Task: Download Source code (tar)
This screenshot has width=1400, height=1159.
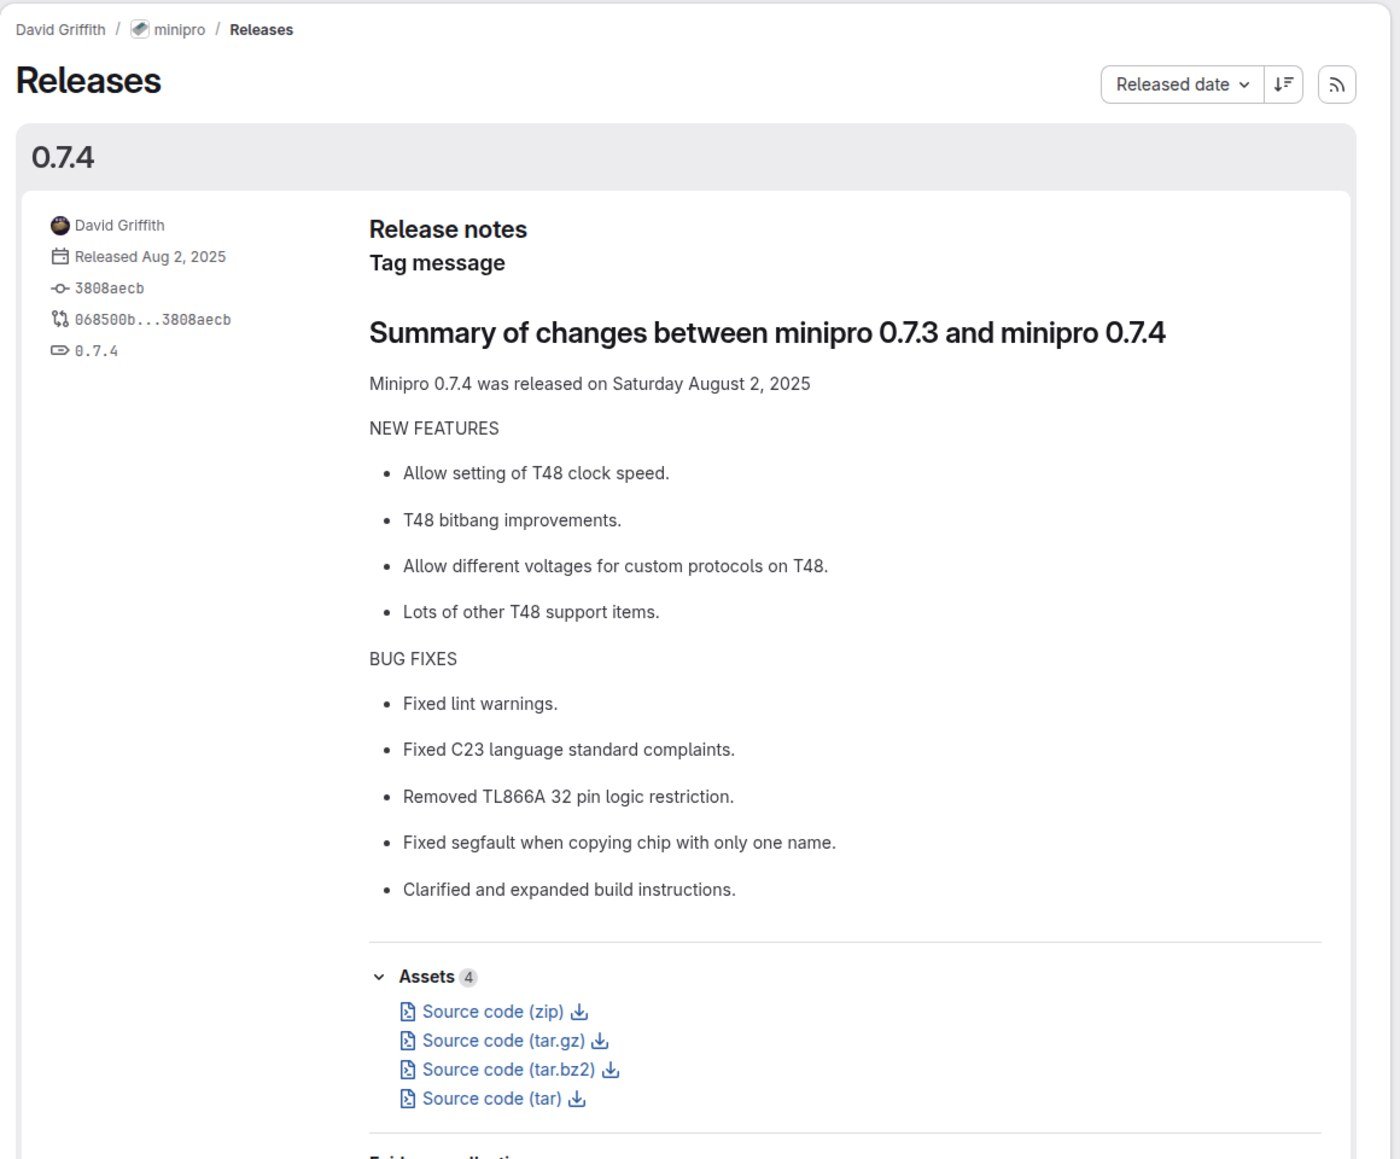Action: (492, 1098)
